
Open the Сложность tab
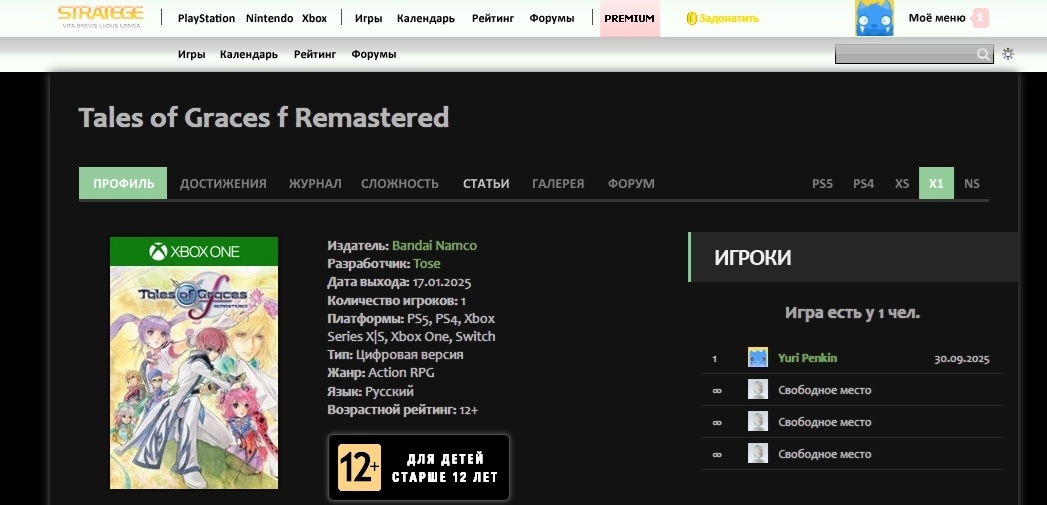pos(399,183)
